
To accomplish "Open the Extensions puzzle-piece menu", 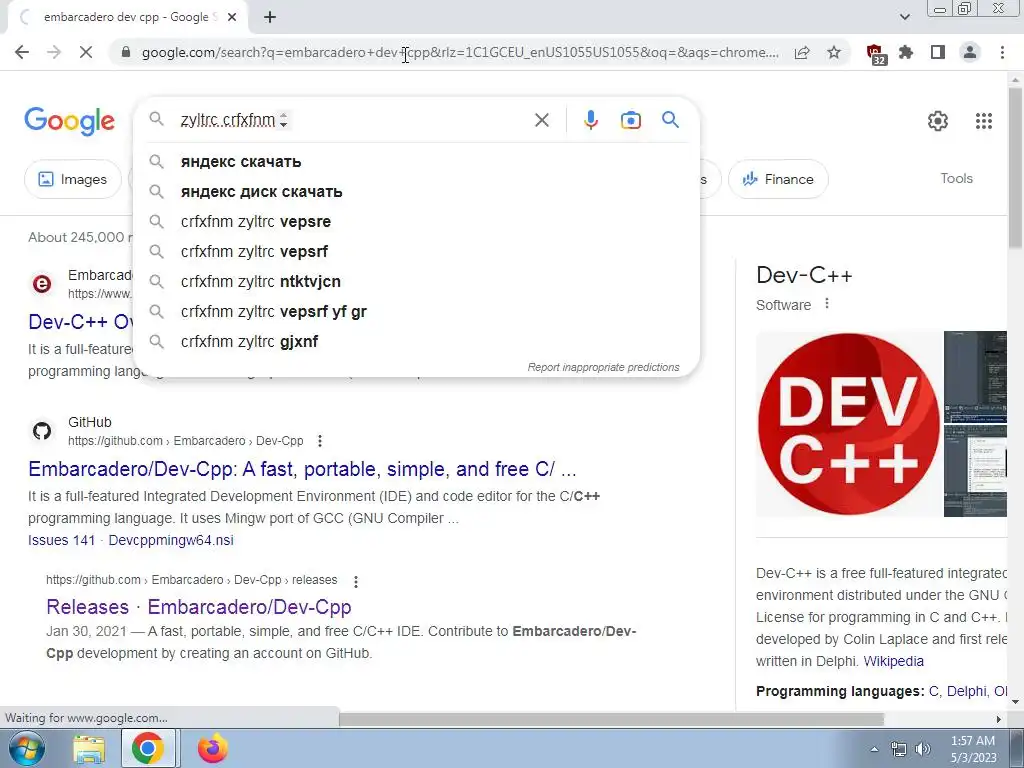I will (x=906, y=52).
